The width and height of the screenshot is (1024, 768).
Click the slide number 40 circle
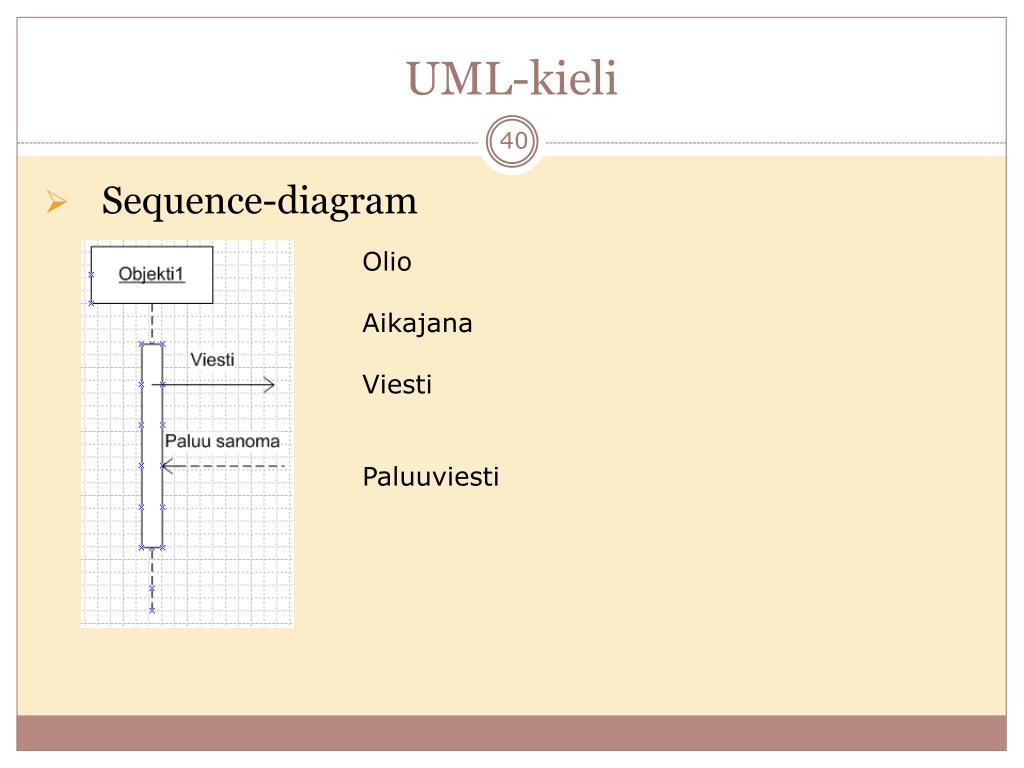(x=513, y=141)
